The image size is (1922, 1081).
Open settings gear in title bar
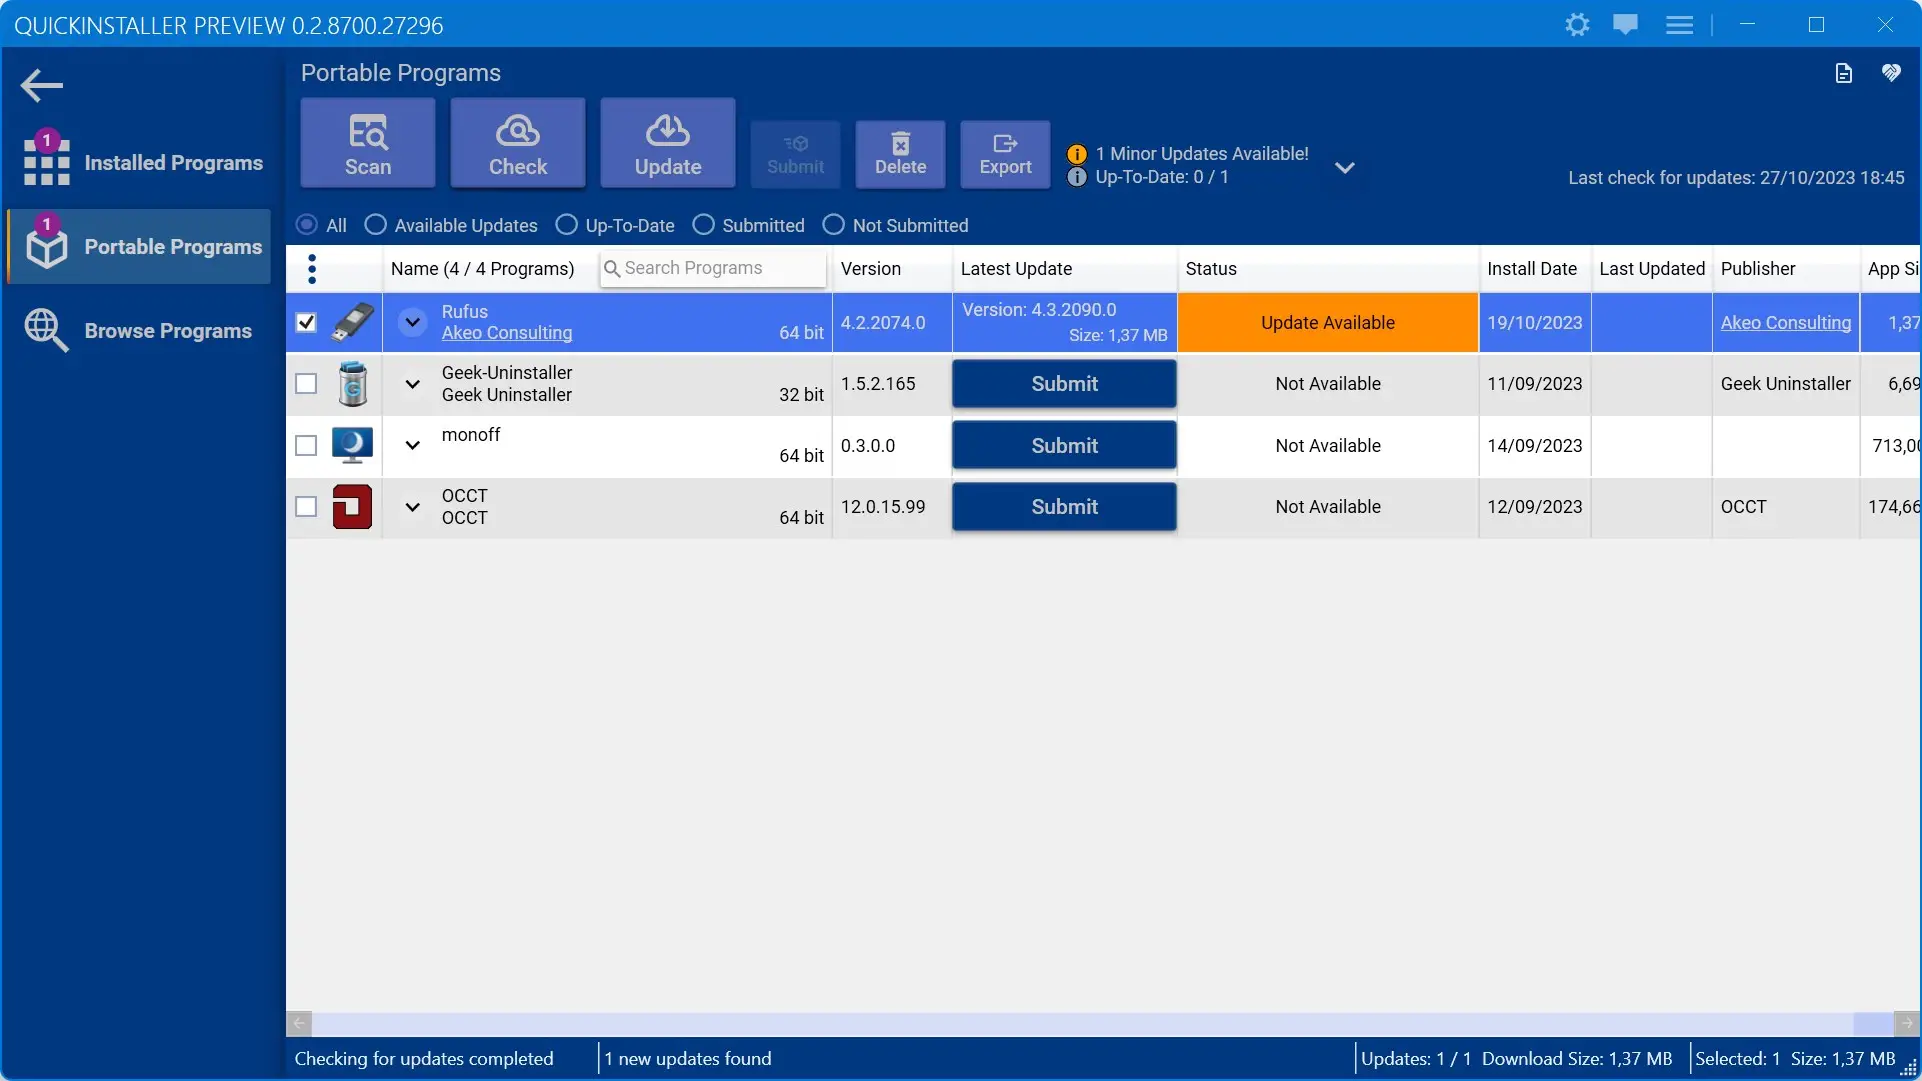click(1577, 25)
